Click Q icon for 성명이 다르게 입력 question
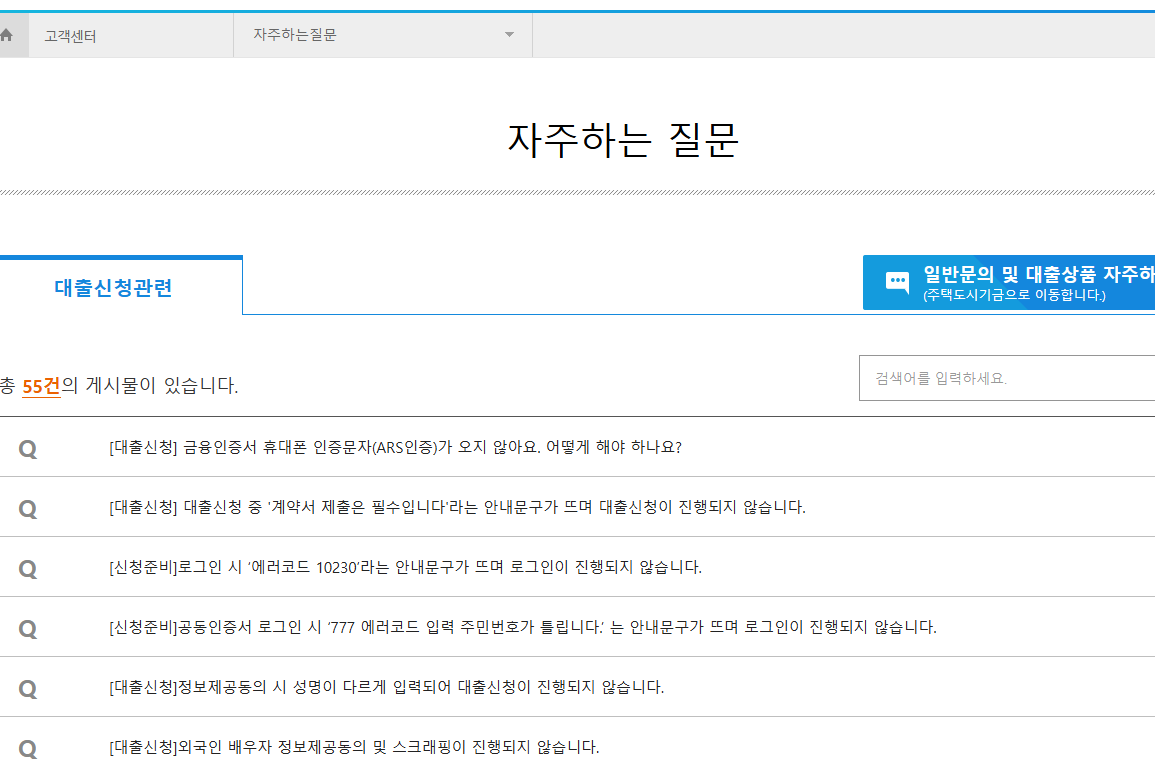The height and width of the screenshot is (773, 1155). tap(28, 689)
